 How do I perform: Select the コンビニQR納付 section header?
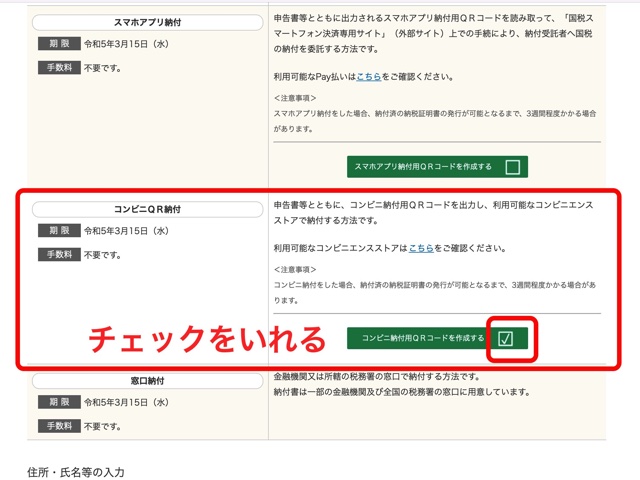click(x=147, y=209)
